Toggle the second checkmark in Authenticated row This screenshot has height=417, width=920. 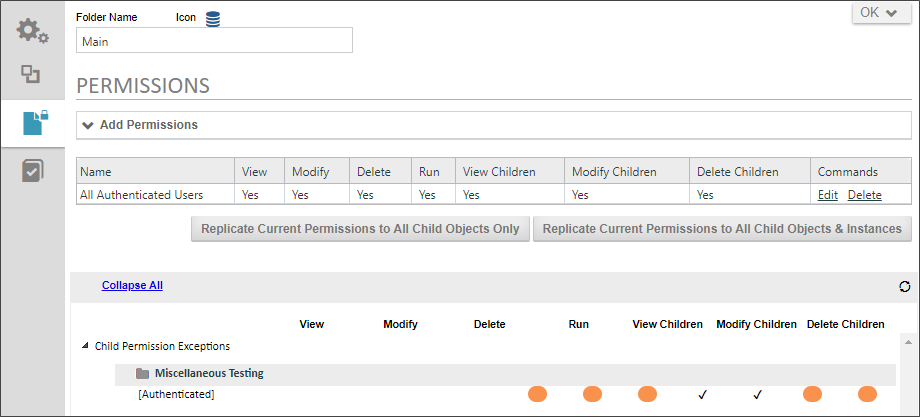point(757,394)
